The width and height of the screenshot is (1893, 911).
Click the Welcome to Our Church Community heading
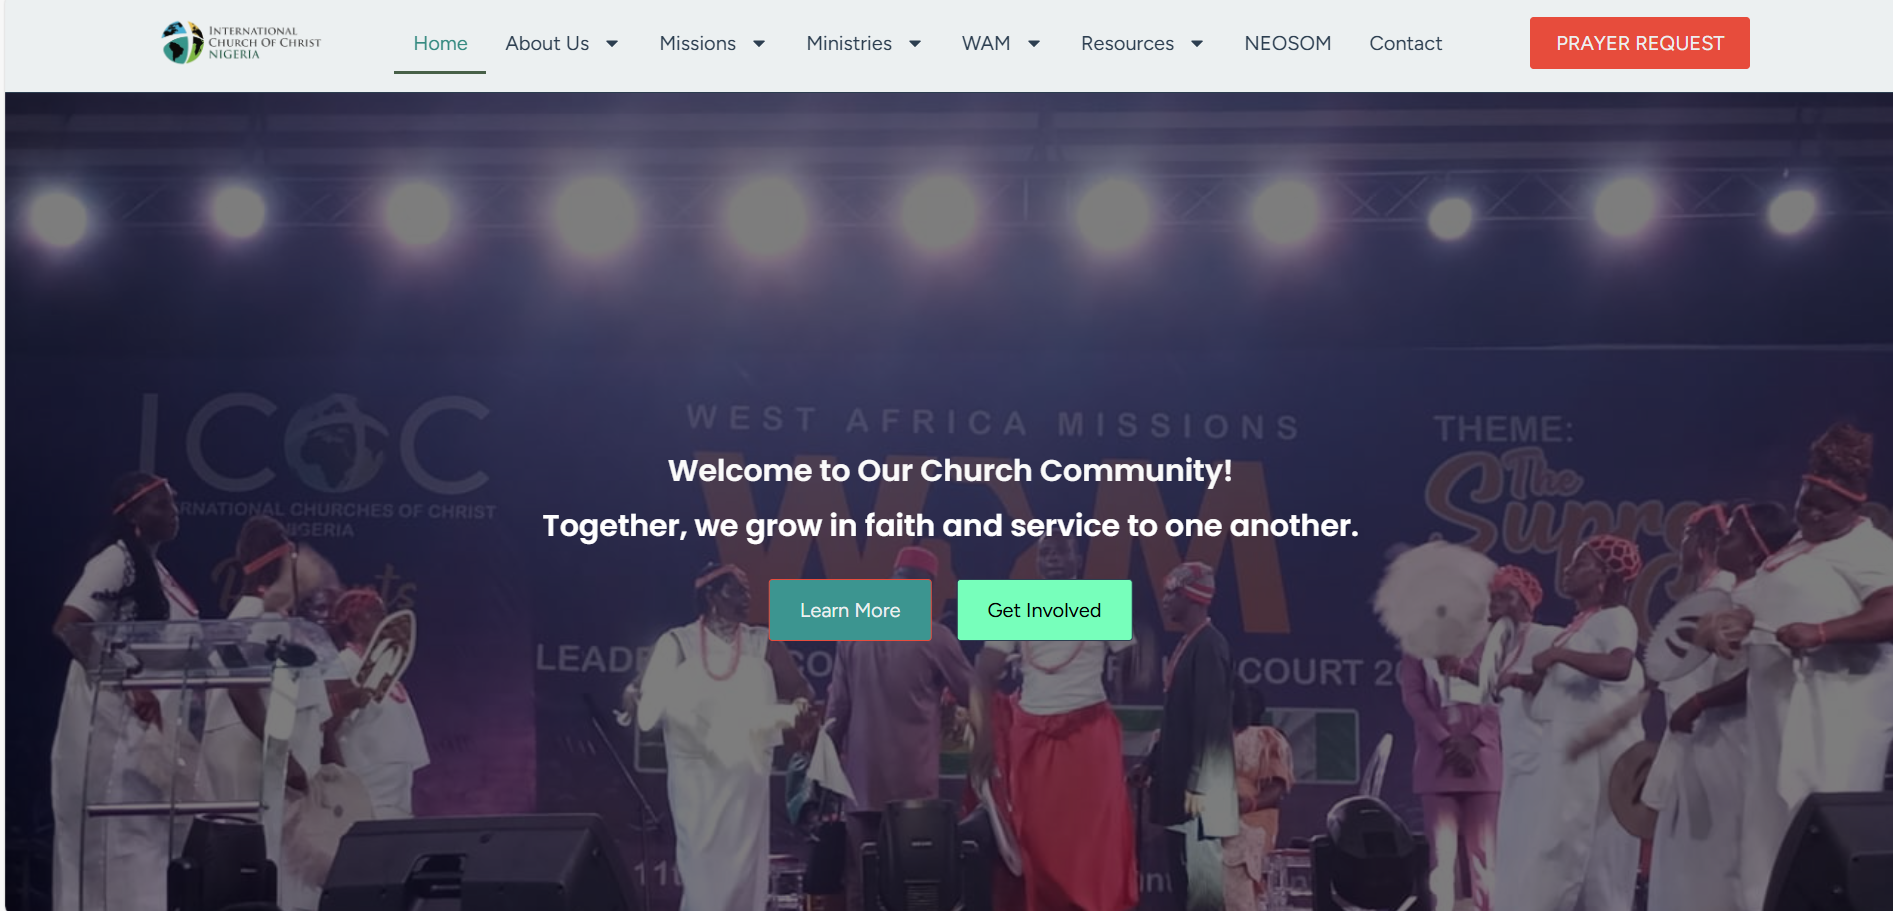[x=950, y=470]
